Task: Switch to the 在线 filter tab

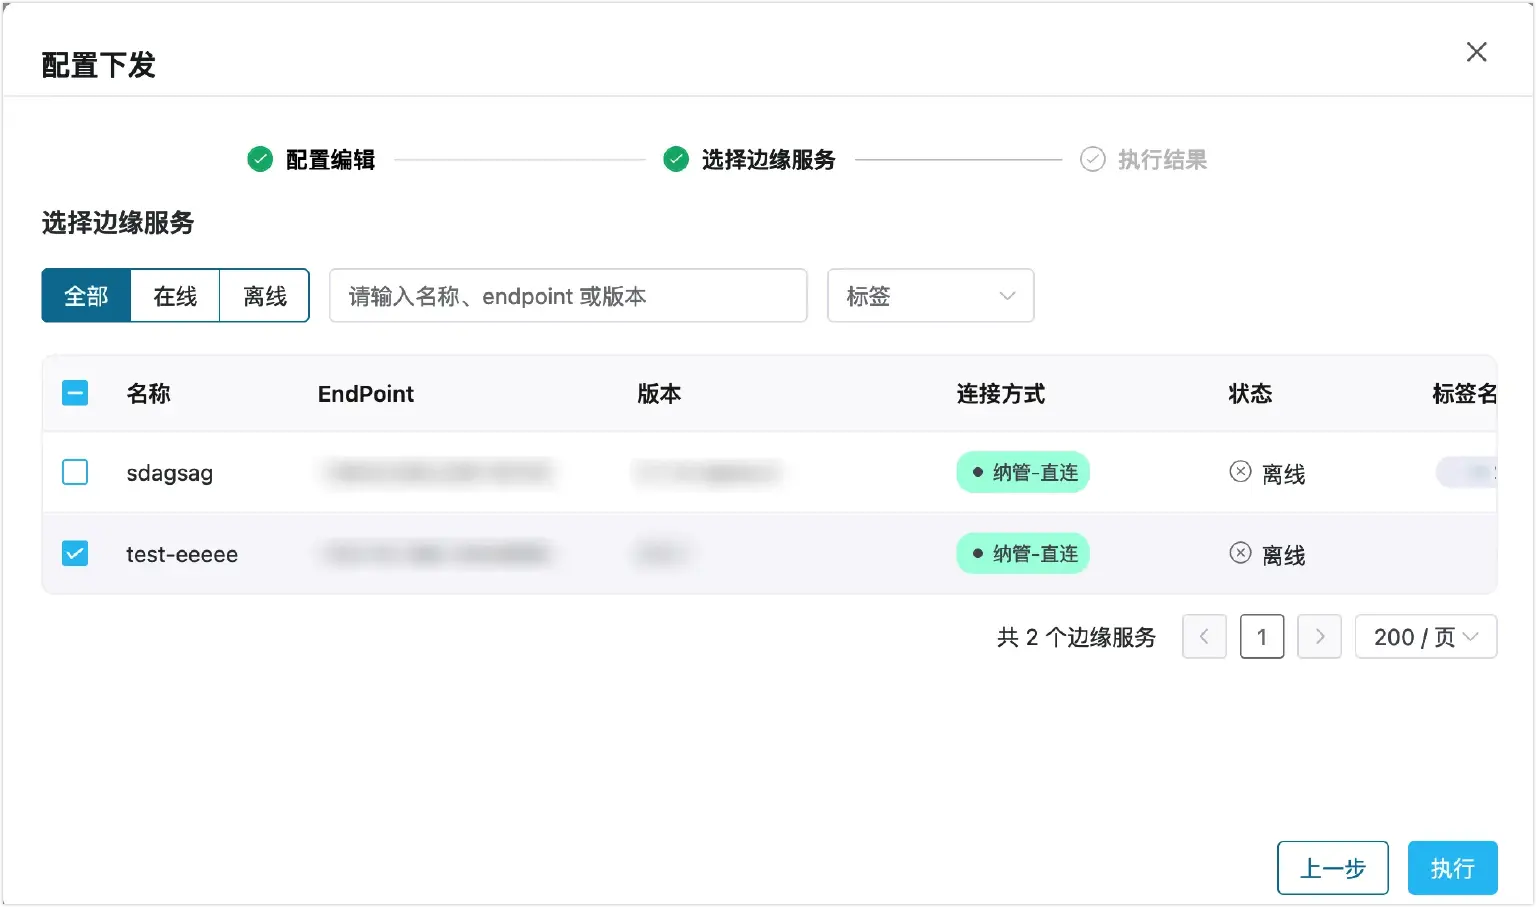Action: (174, 295)
